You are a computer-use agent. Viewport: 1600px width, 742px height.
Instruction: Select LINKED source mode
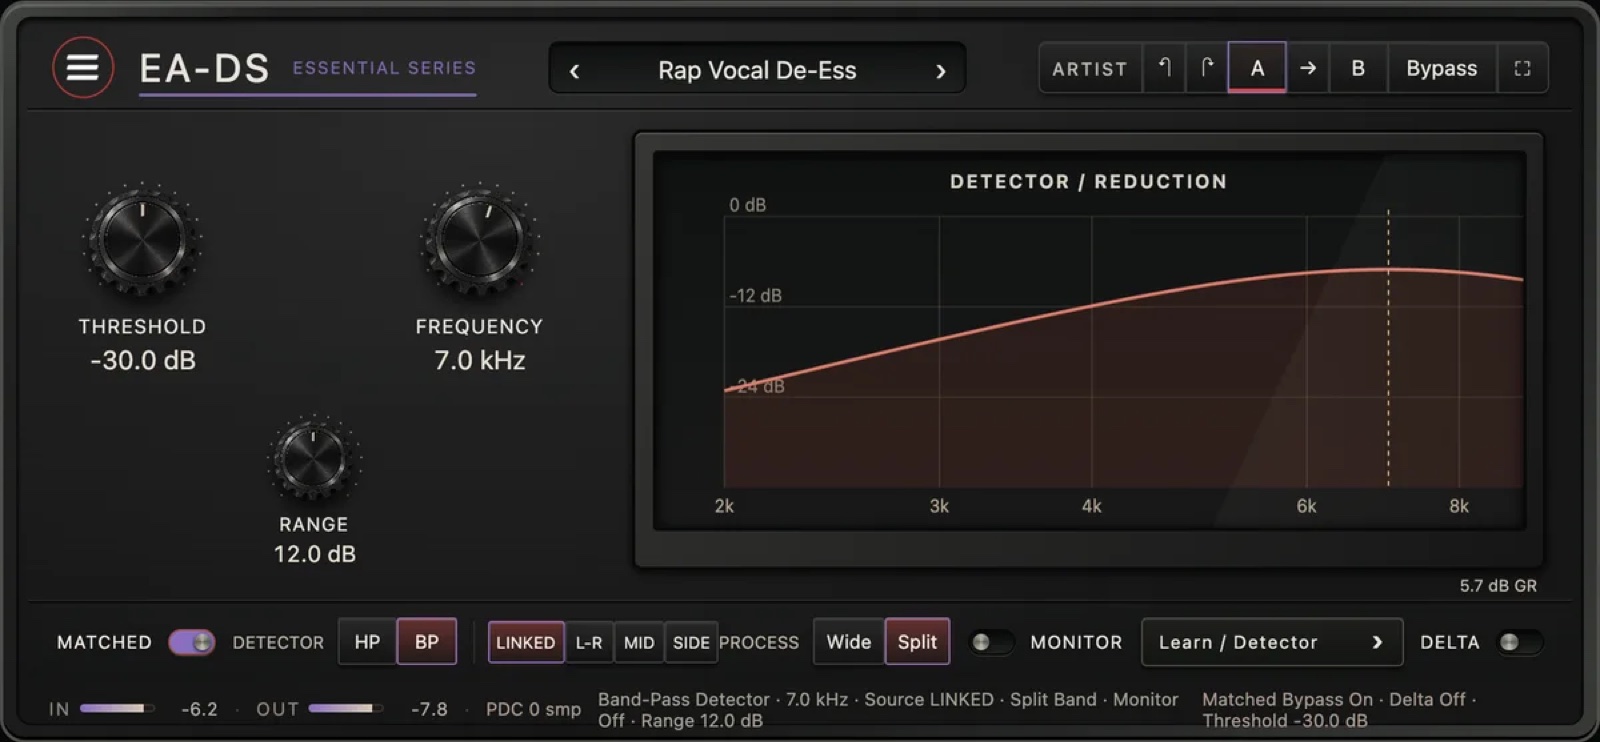click(x=525, y=642)
